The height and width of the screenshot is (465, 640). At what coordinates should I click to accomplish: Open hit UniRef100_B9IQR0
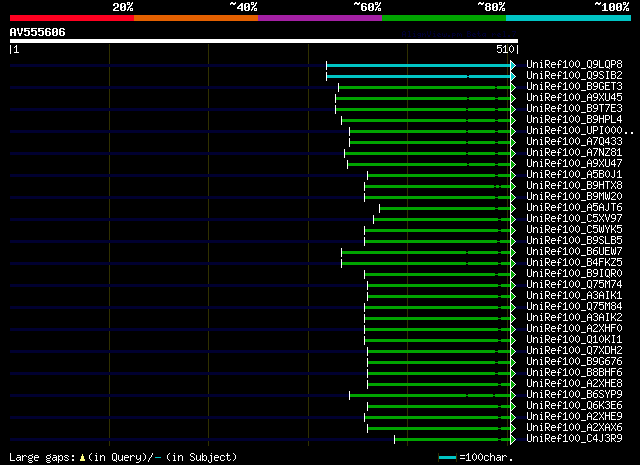pos(574,274)
